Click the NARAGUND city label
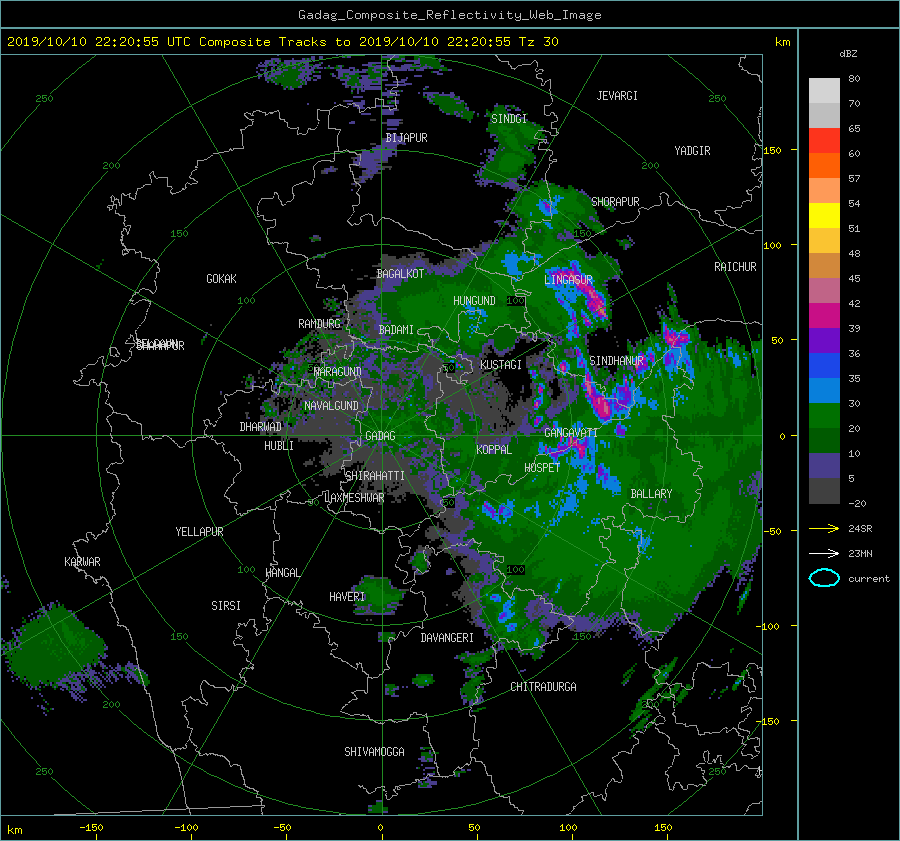Image resolution: width=900 pixels, height=841 pixels. 338,372
